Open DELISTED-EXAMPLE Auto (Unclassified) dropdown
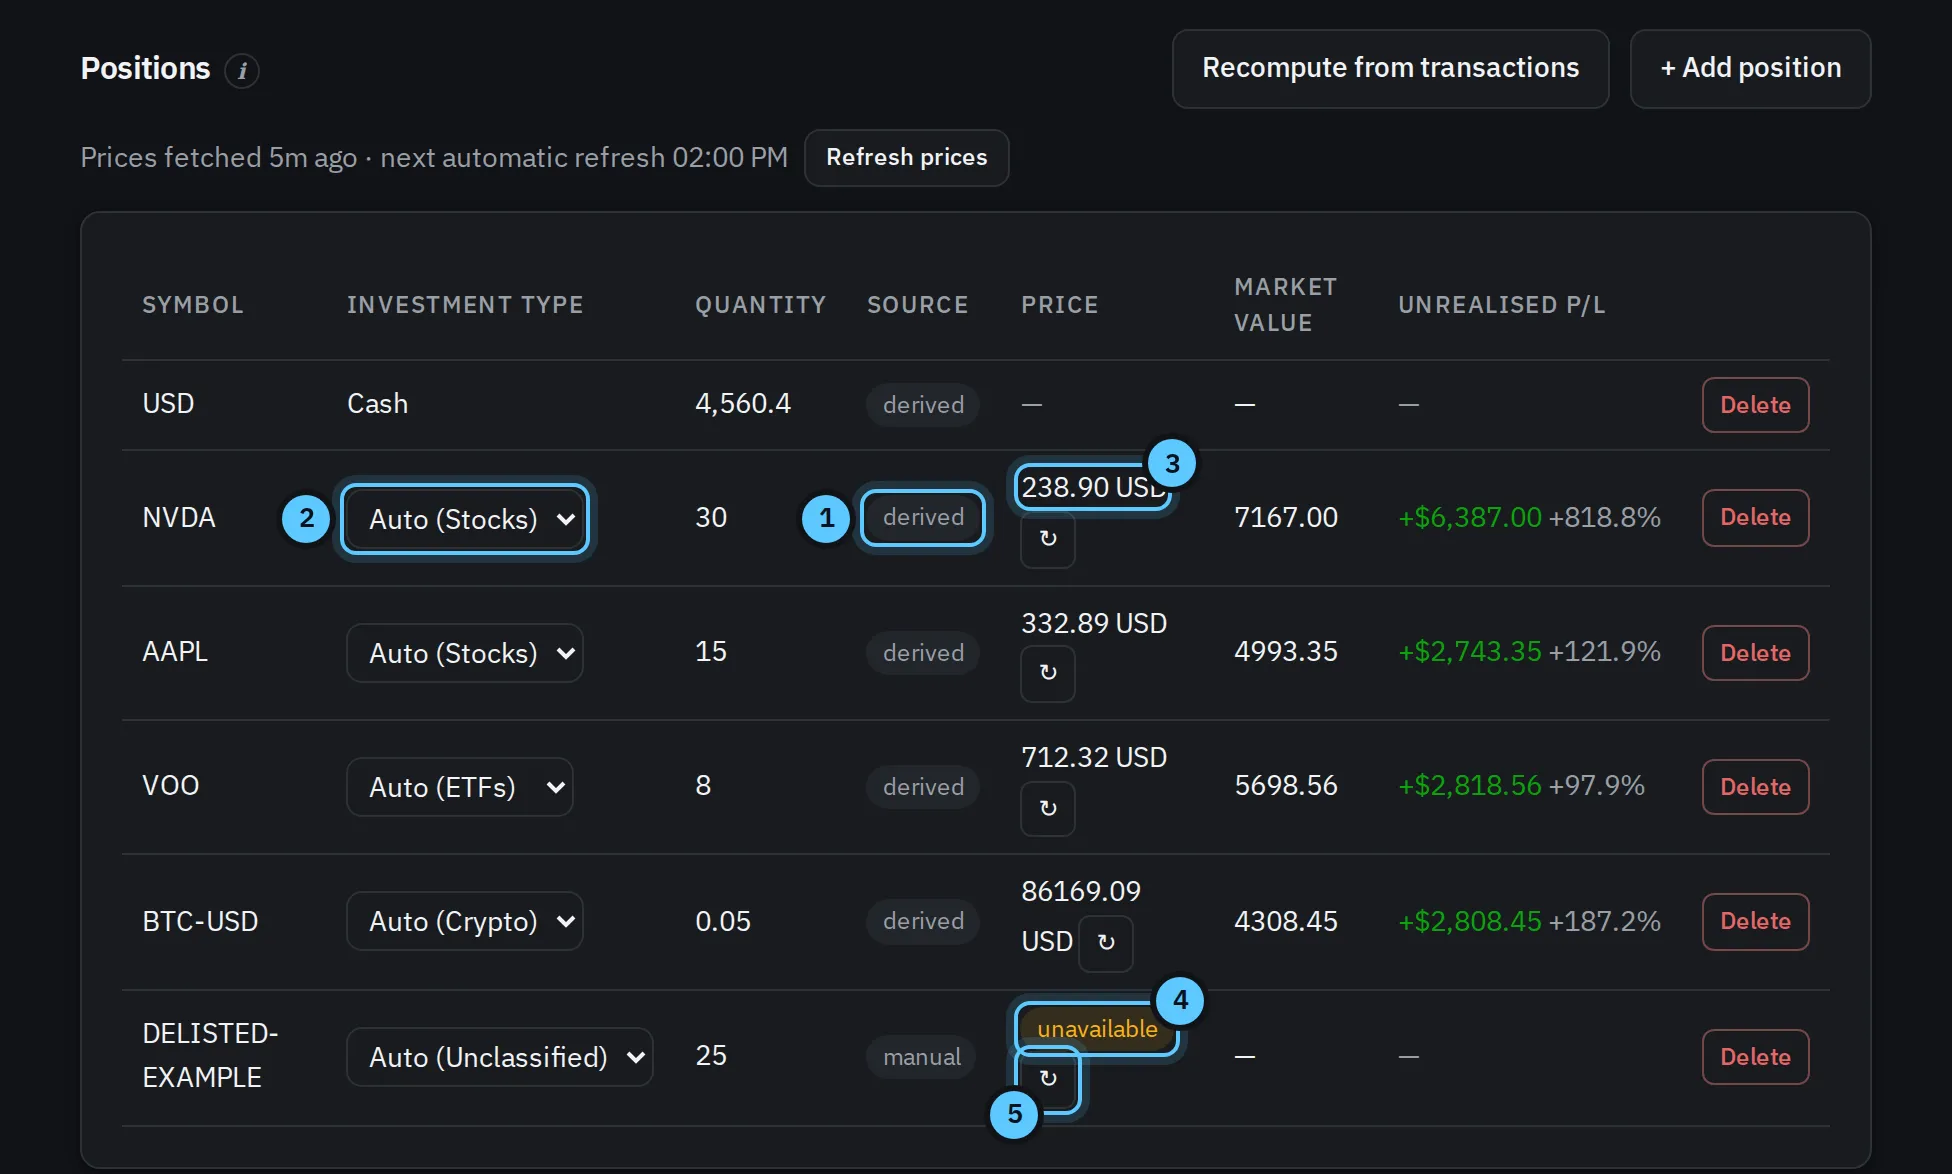Image resolution: width=1952 pixels, height=1174 pixels. (500, 1057)
